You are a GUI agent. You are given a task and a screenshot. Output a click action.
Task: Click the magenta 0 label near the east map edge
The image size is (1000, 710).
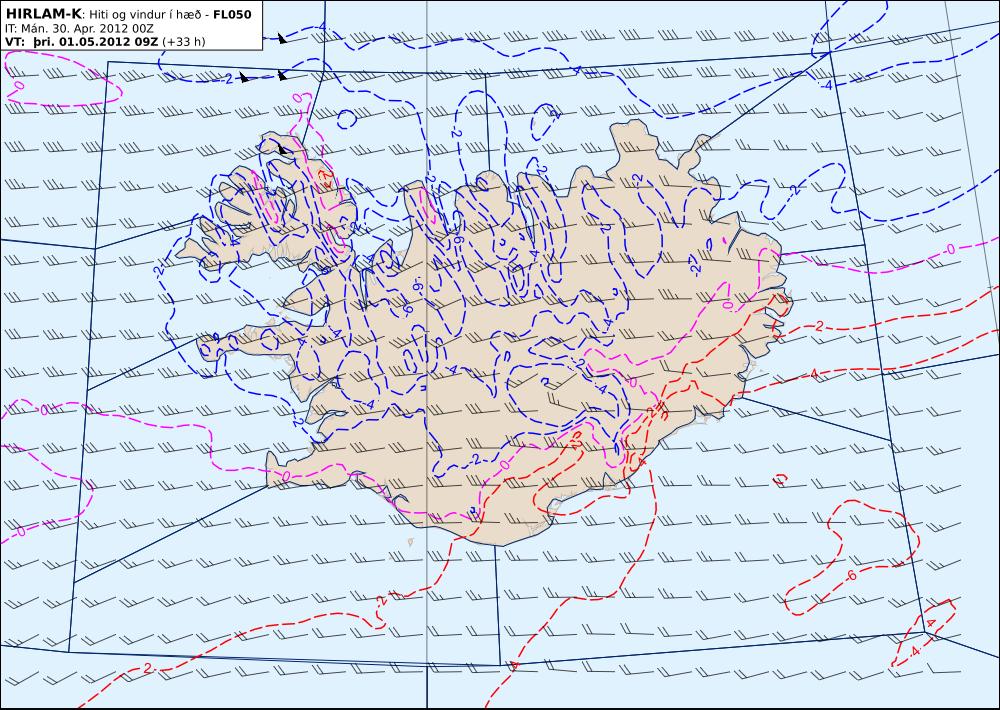[x=950, y=249]
